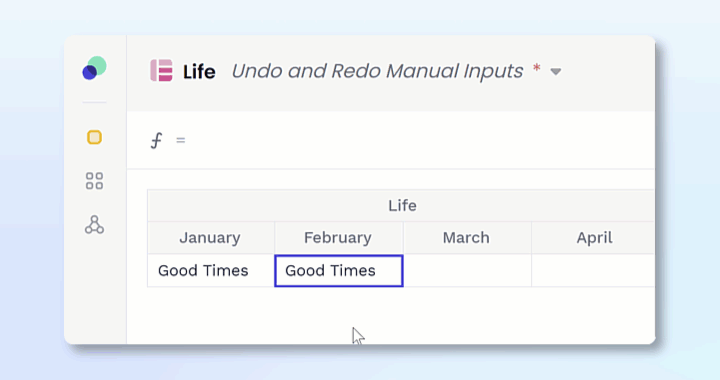This screenshot has width=720, height=380.
Task: Click the red unsaved changes asterisk
Action: (536, 69)
